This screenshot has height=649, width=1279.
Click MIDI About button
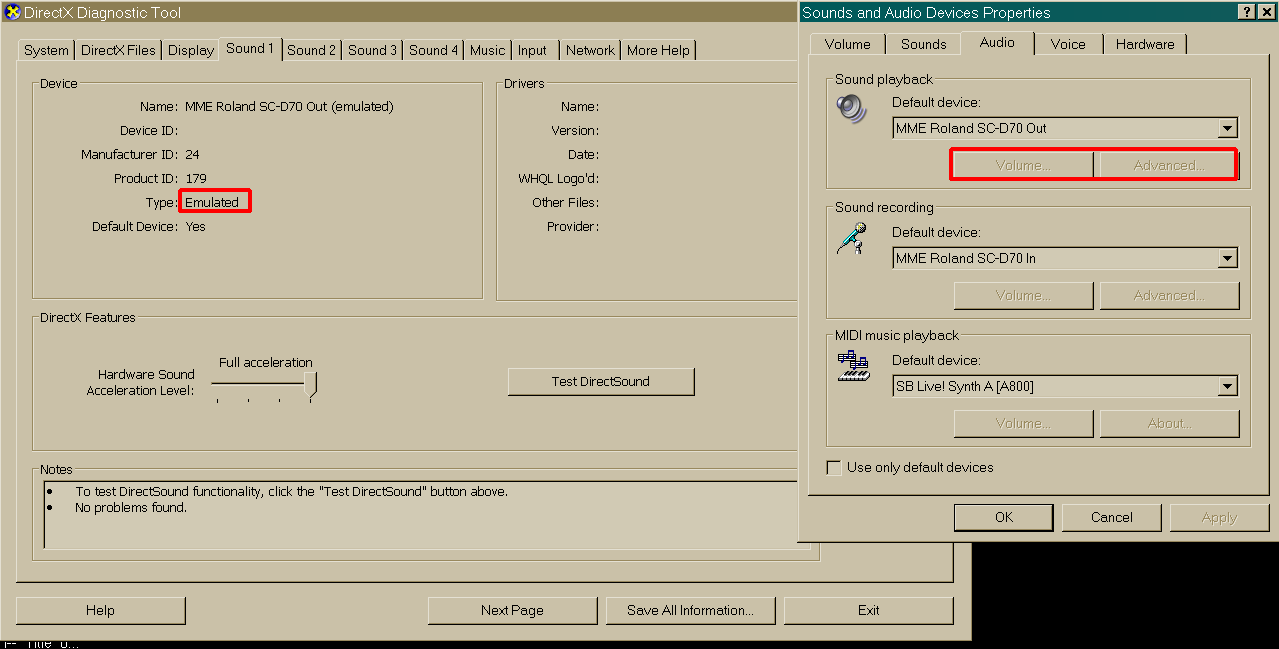[1169, 423]
